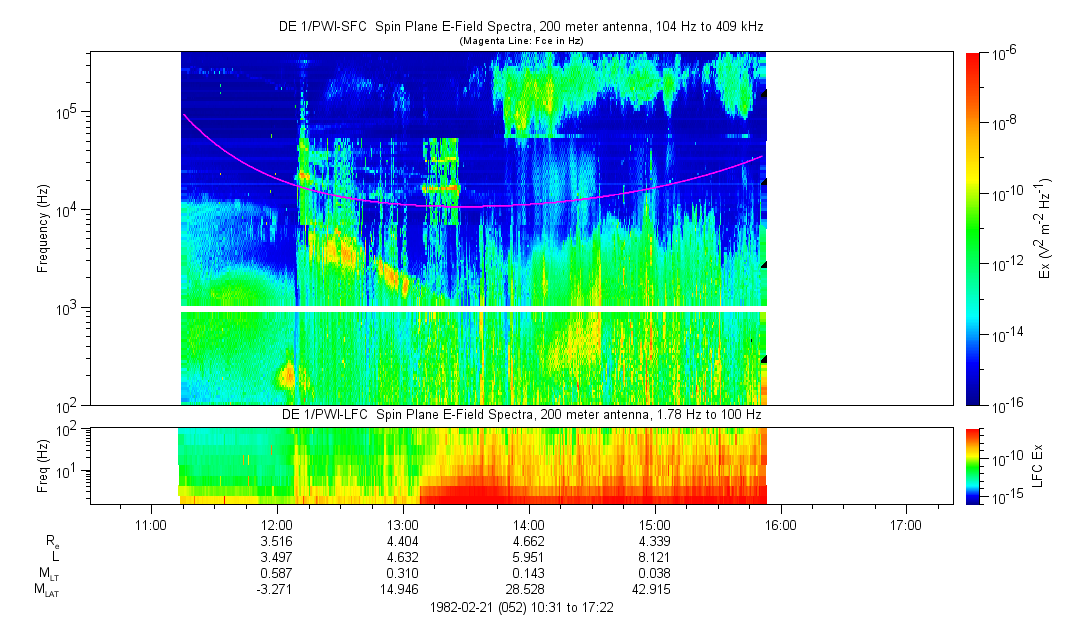1083x620 pixels.
Task: Click the LFC spectra plot title
Action: [521, 414]
